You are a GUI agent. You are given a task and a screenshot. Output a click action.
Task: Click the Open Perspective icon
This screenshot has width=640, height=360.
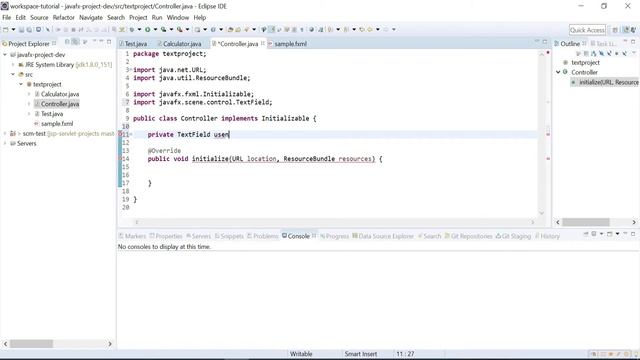615,30
